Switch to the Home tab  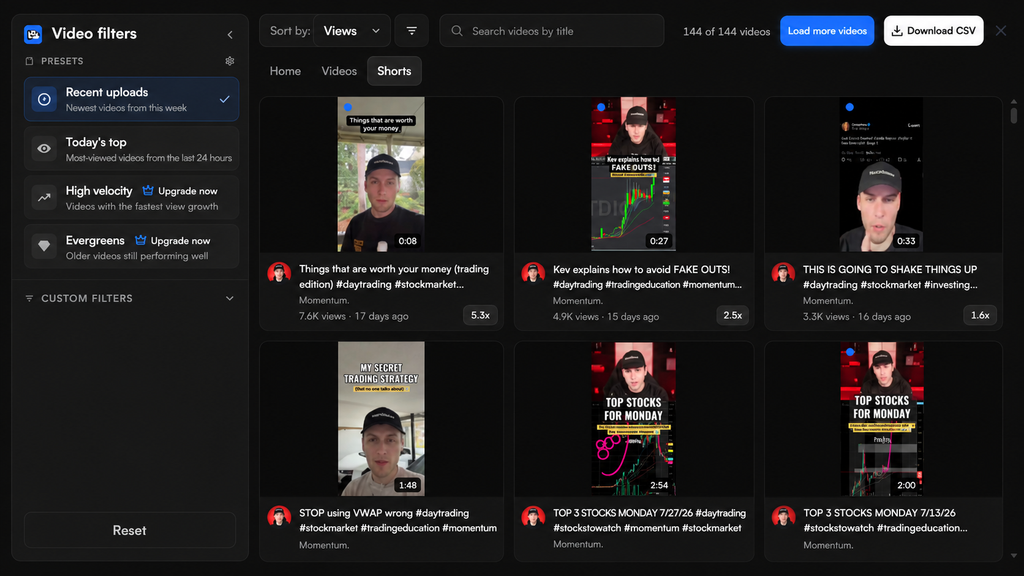tap(285, 71)
